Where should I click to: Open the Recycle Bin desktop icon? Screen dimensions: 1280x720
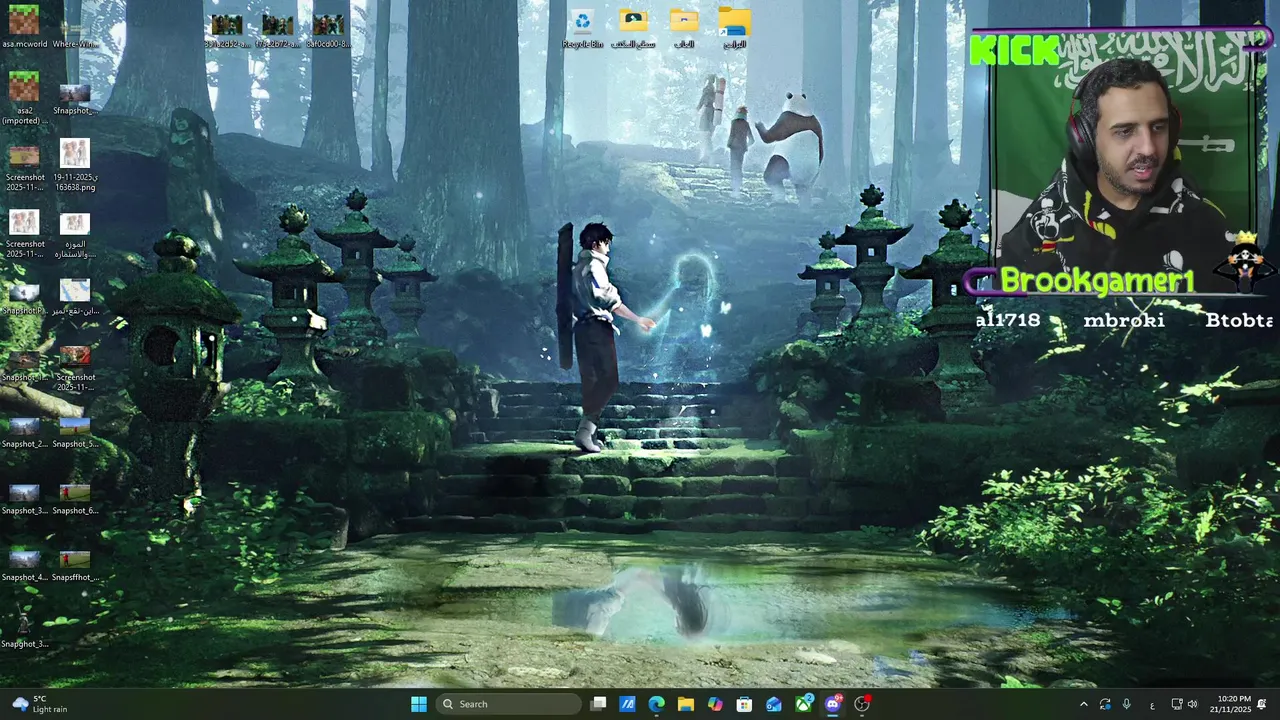[x=582, y=29]
